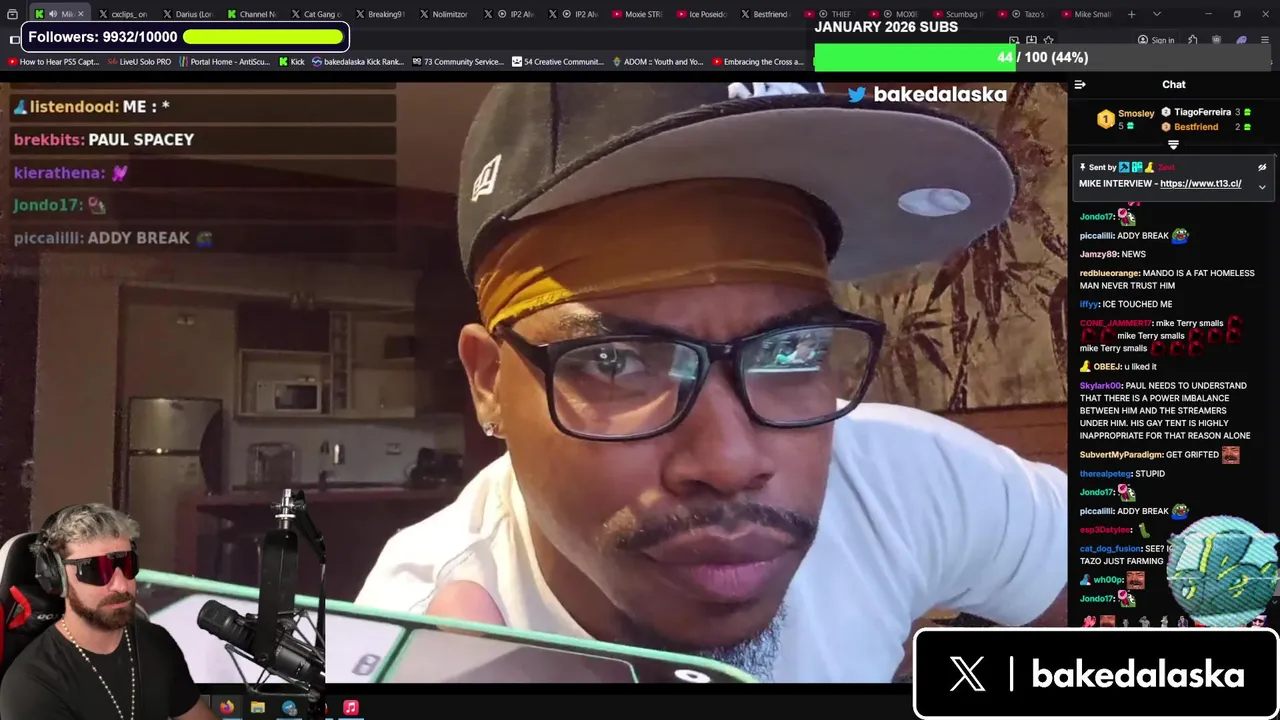Open 'ADOM :: Youth and Yo...' bookmark
Screen dimensions: 1280x720
coord(657,62)
